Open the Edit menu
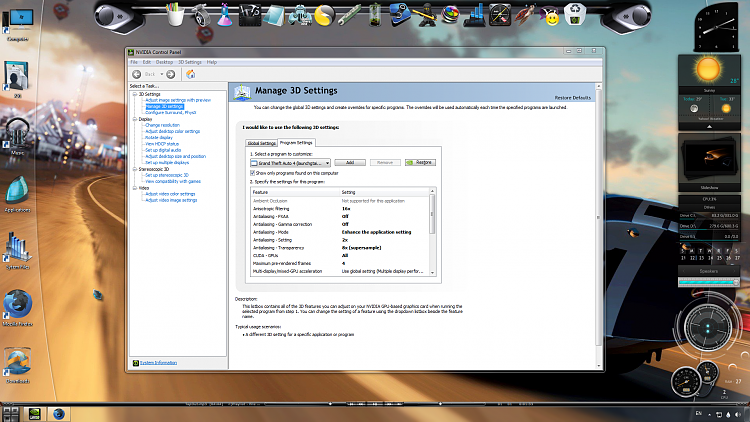The height and width of the screenshot is (422, 750). coord(146,62)
